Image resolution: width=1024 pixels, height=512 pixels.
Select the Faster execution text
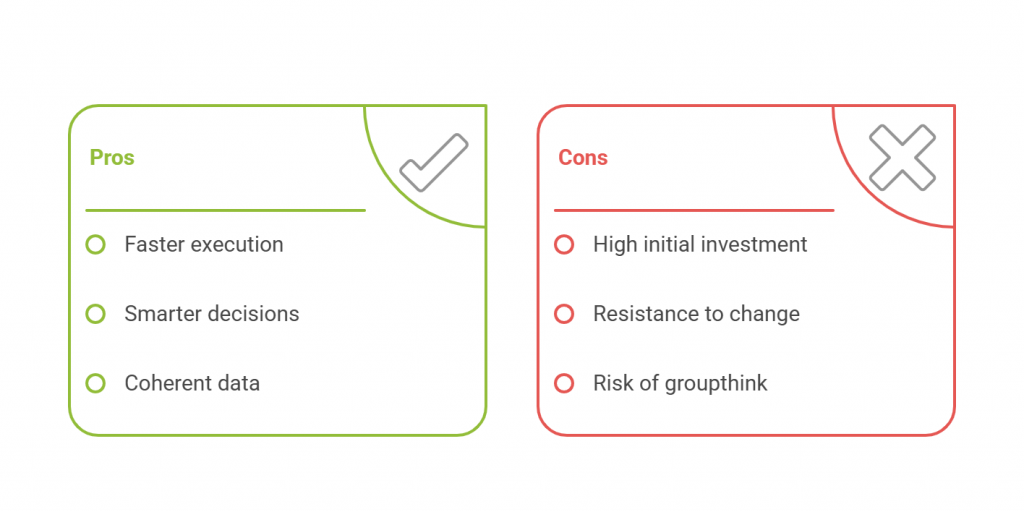203,244
